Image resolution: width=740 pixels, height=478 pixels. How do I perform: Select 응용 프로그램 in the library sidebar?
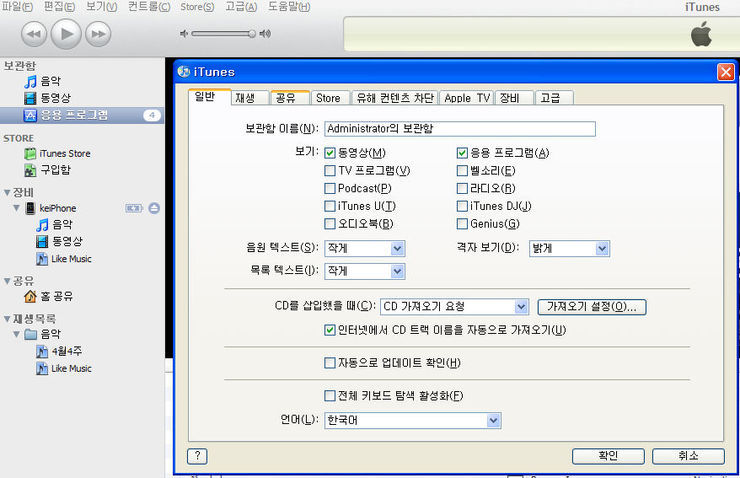pyautogui.click(x=82, y=115)
